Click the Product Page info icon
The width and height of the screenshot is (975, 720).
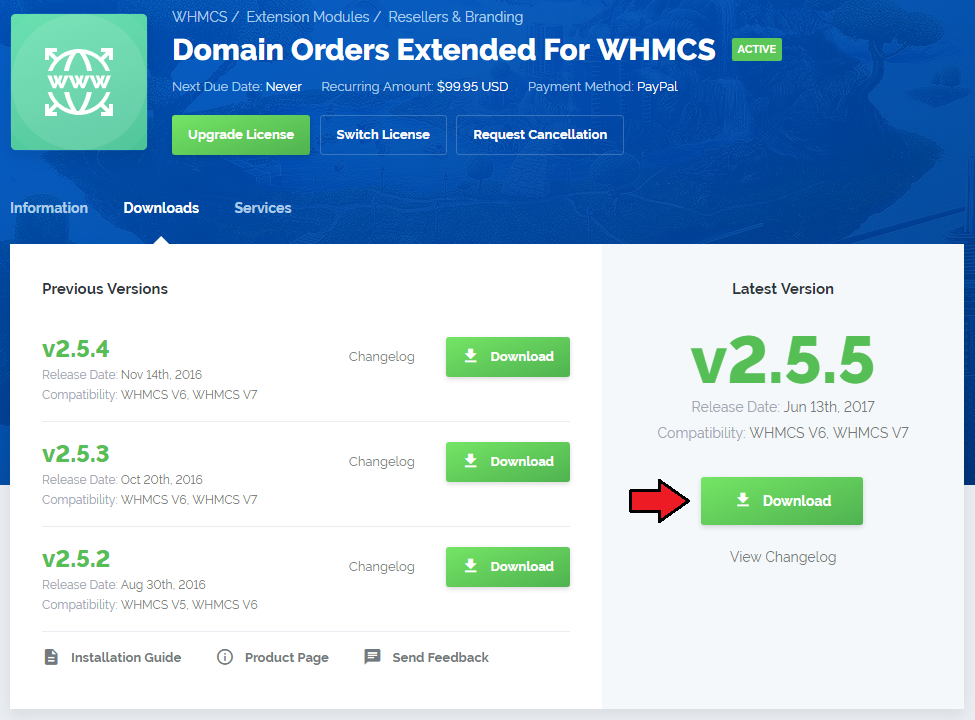pos(224,657)
